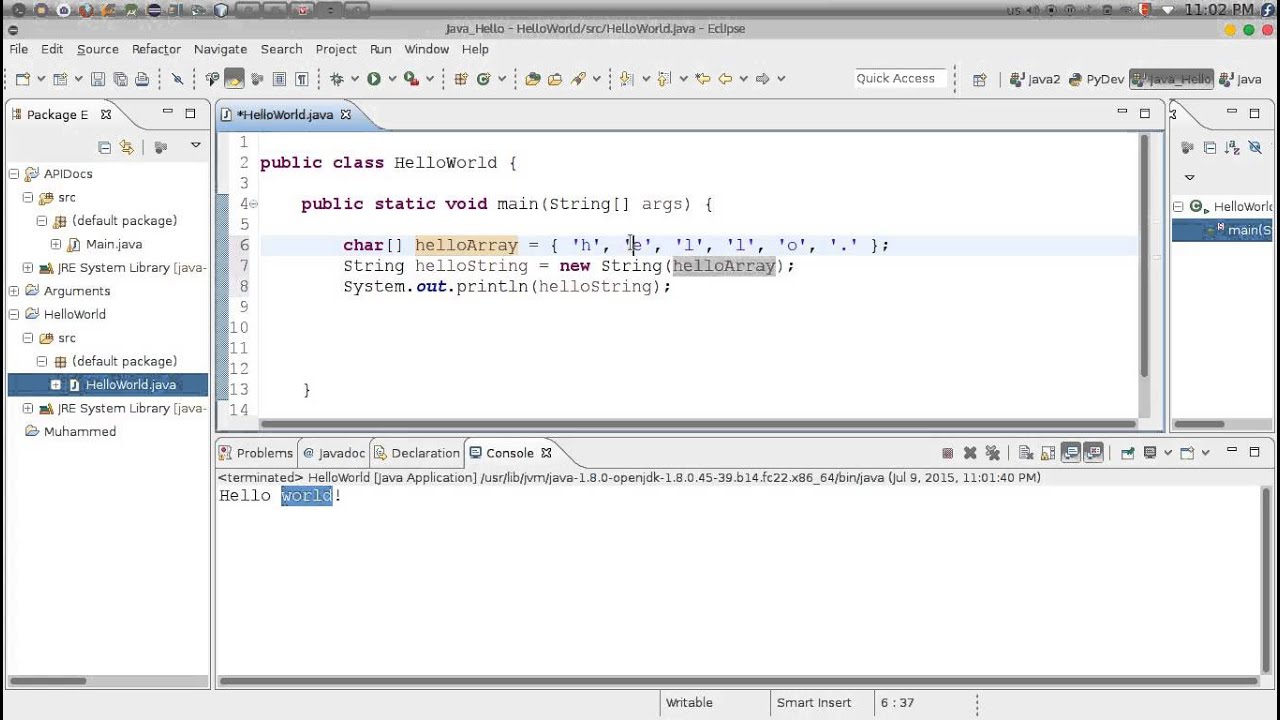Expand Main.java in the tree

(56, 244)
